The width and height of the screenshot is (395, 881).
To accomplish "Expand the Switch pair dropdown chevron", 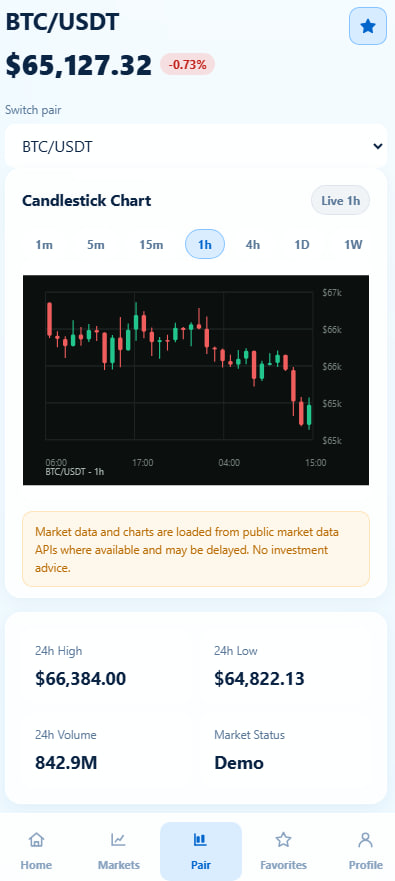I will [x=378, y=147].
